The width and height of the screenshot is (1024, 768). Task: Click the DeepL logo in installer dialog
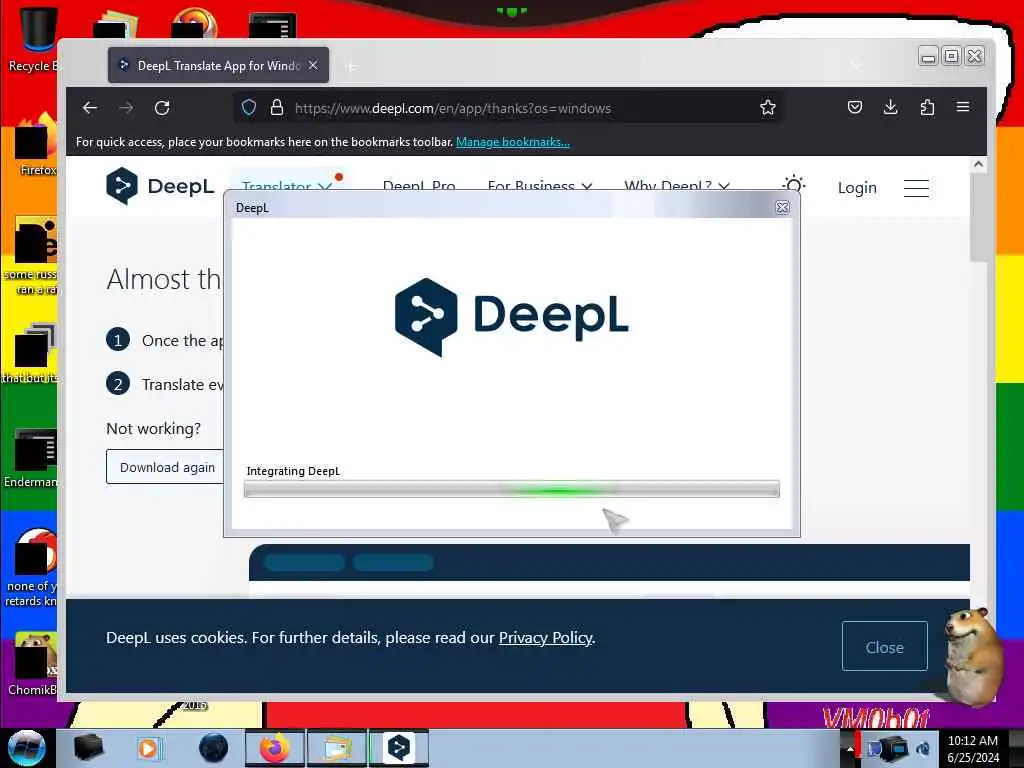tap(511, 317)
